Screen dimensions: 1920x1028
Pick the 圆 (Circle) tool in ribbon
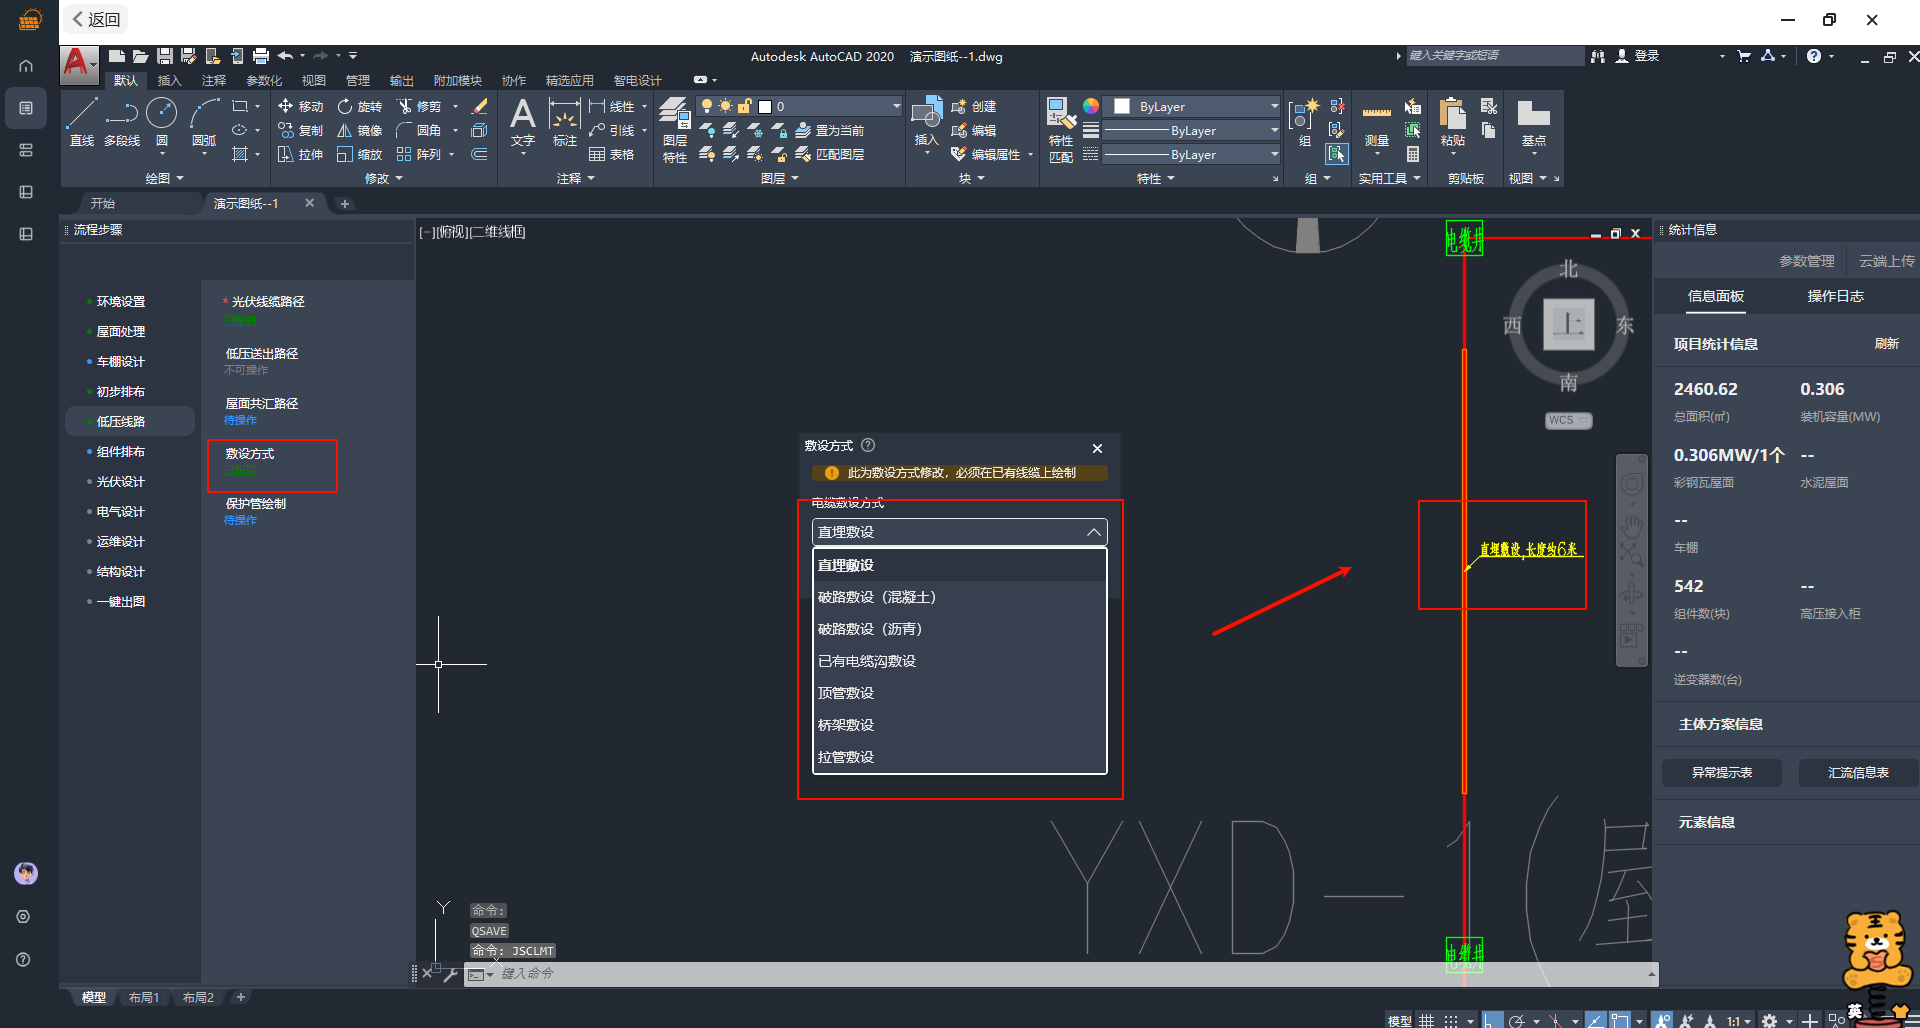(x=161, y=122)
